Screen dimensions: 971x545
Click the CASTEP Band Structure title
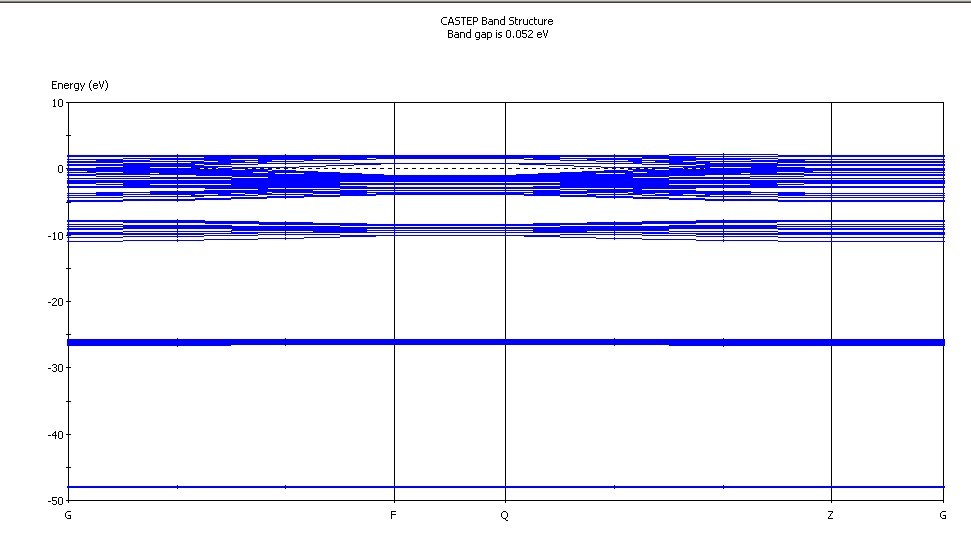click(497, 21)
